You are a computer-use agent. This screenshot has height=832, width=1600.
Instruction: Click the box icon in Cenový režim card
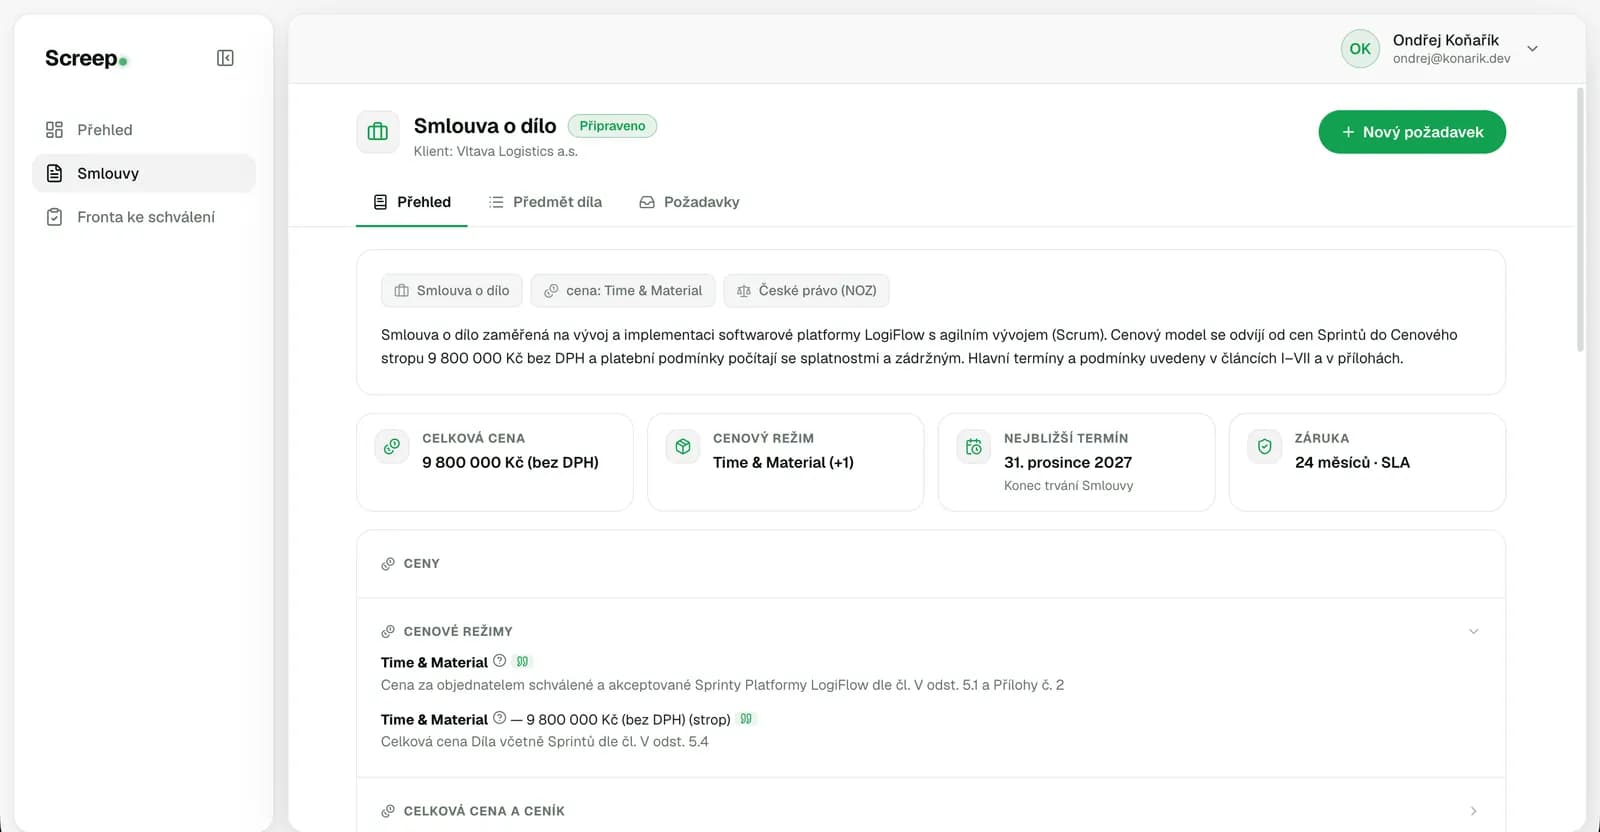coord(683,446)
